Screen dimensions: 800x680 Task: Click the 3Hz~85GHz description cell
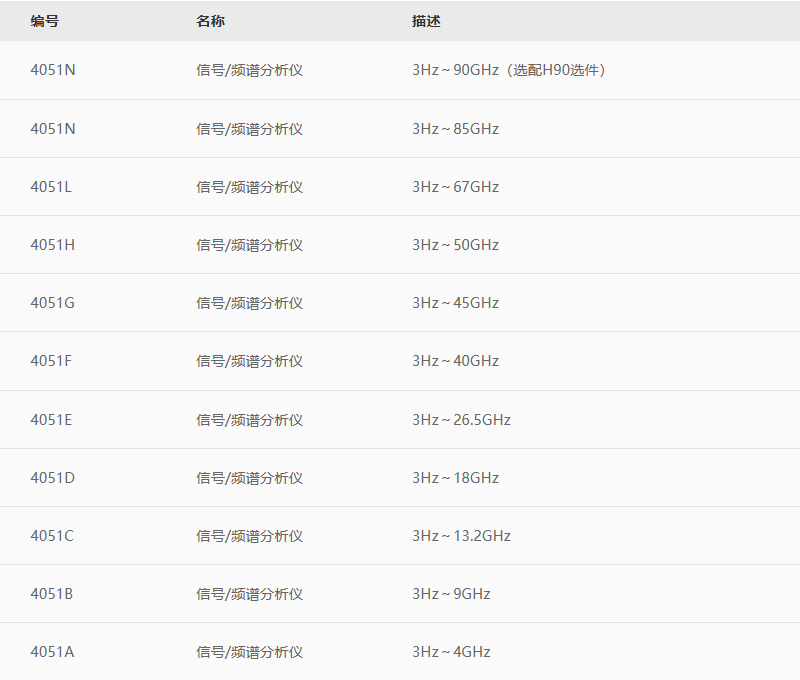(x=455, y=129)
